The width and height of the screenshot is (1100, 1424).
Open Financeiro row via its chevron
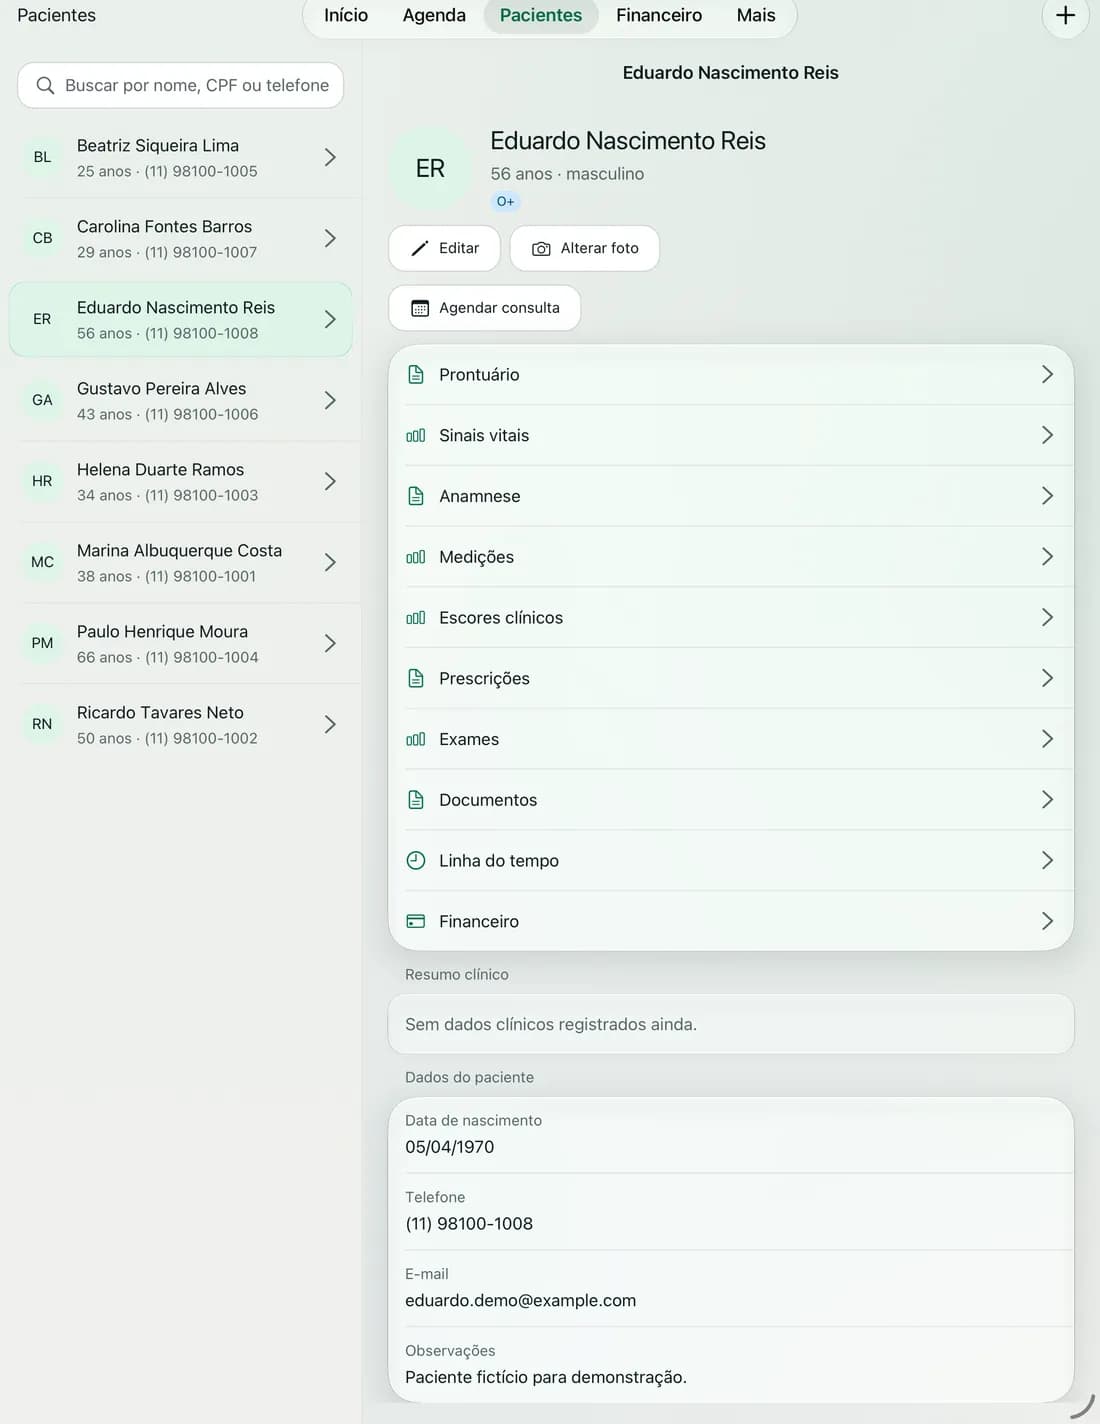pos(1047,921)
